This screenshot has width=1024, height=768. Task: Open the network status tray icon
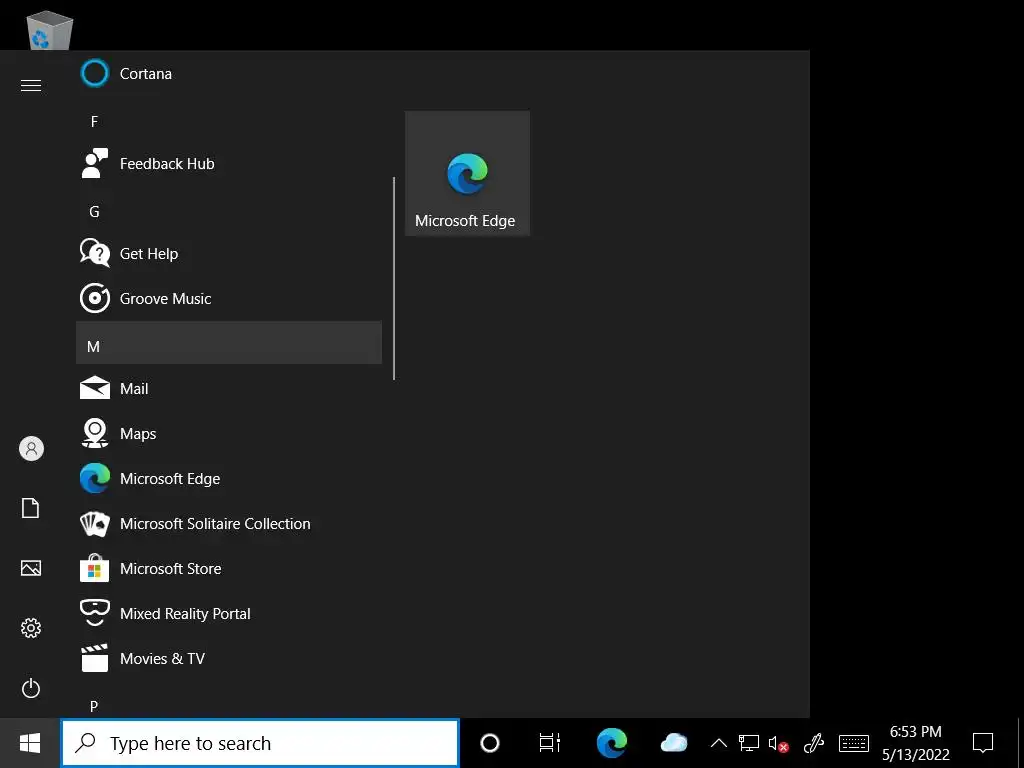[x=748, y=743]
